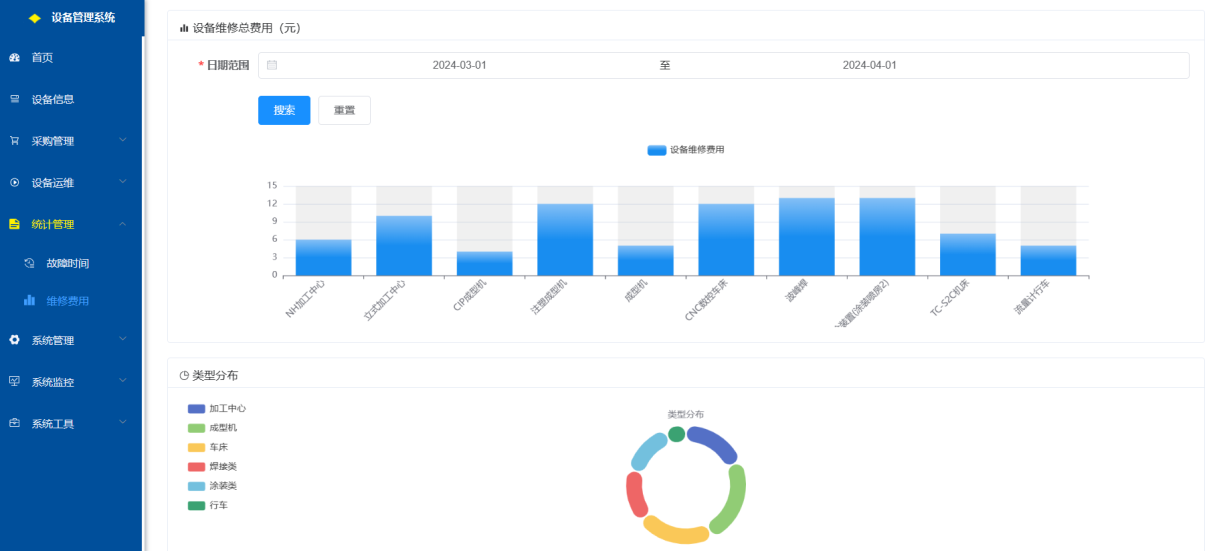The image size is (1215, 551).
Task: Click the 流量计行车 bar
Action: pos(1048,260)
